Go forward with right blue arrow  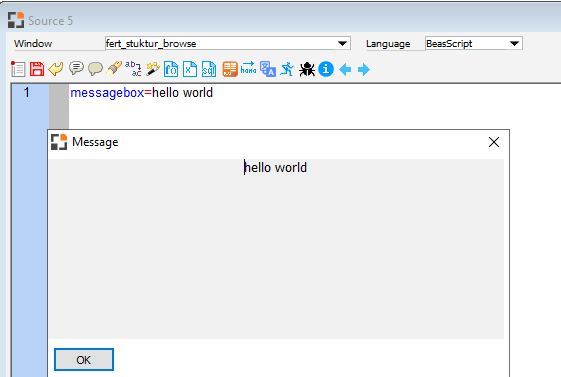click(x=364, y=69)
